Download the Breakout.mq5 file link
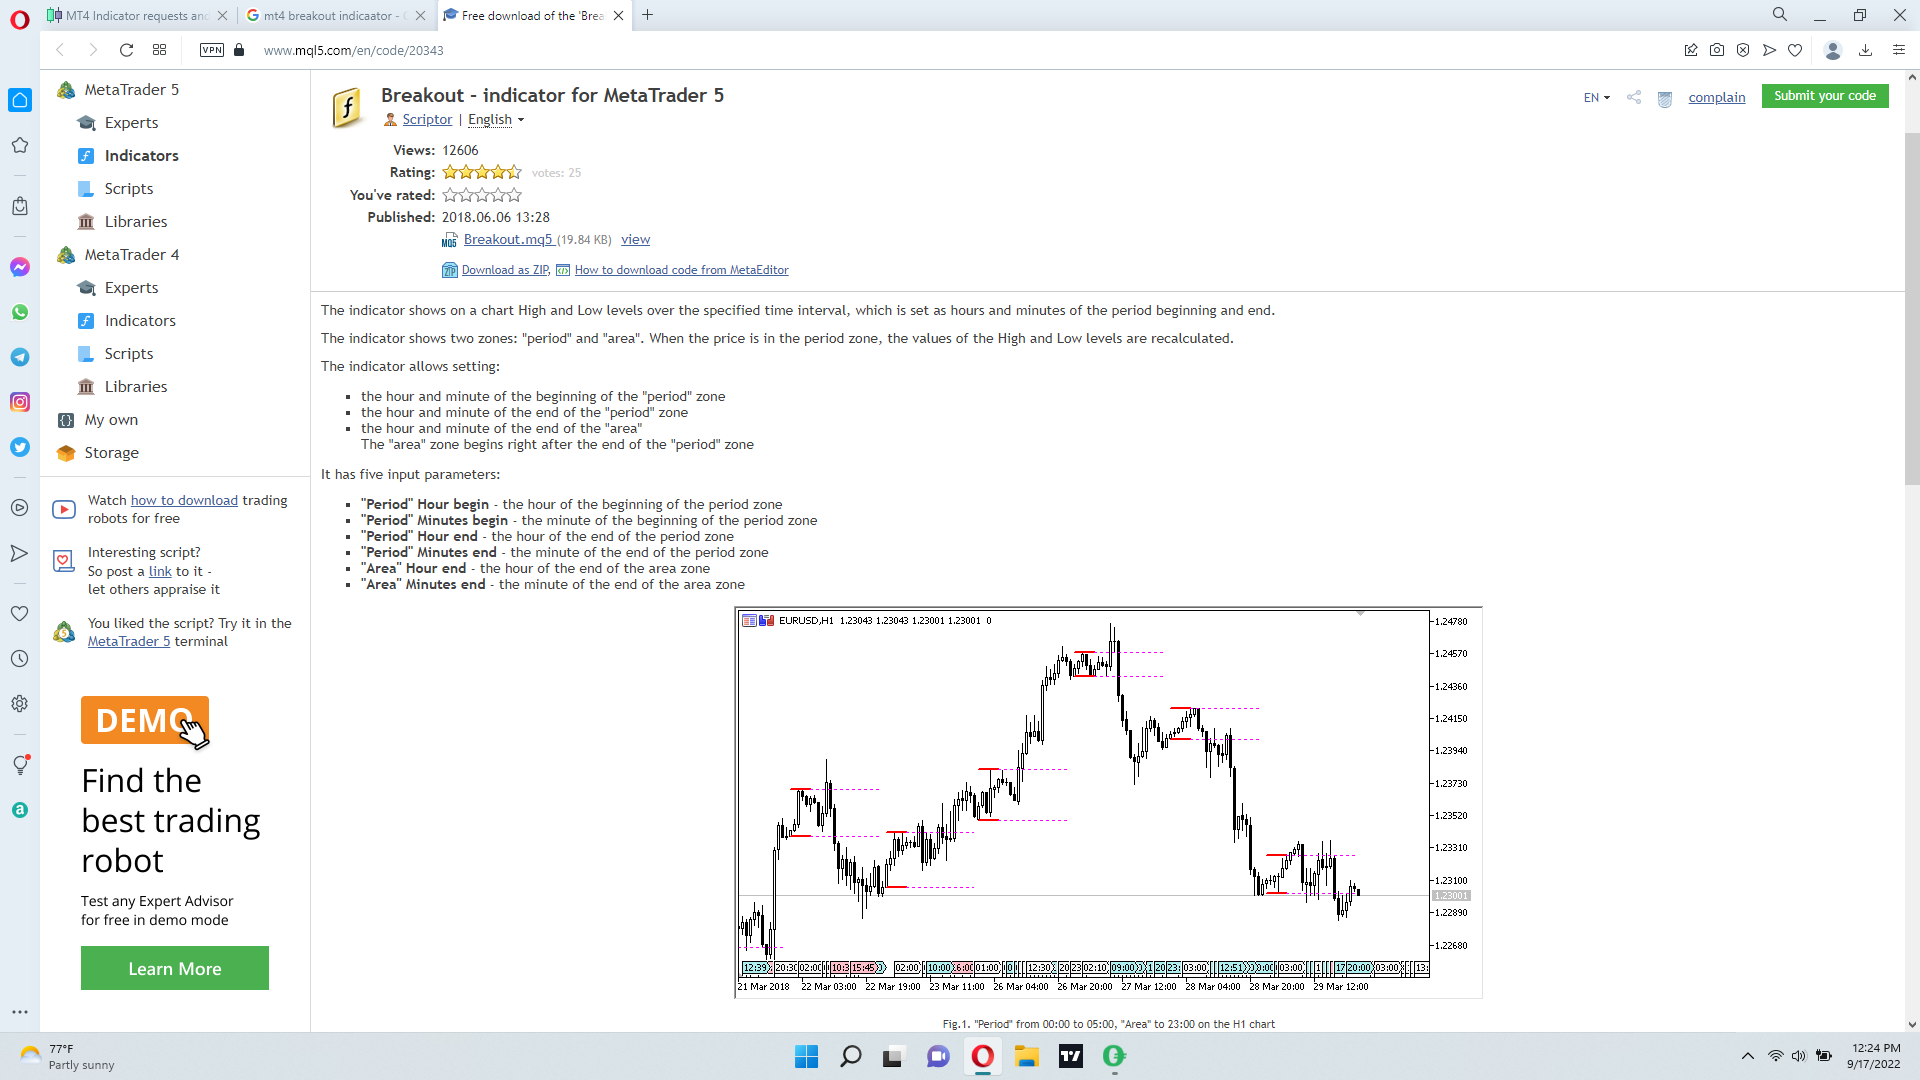1920x1080 pixels. click(x=508, y=240)
